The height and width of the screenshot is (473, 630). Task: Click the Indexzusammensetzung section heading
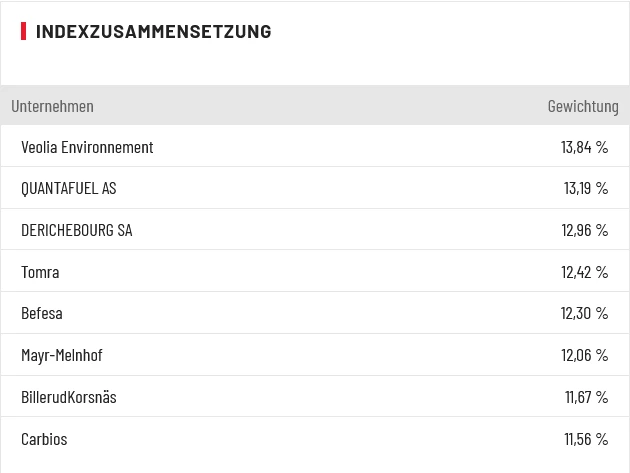tap(153, 31)
